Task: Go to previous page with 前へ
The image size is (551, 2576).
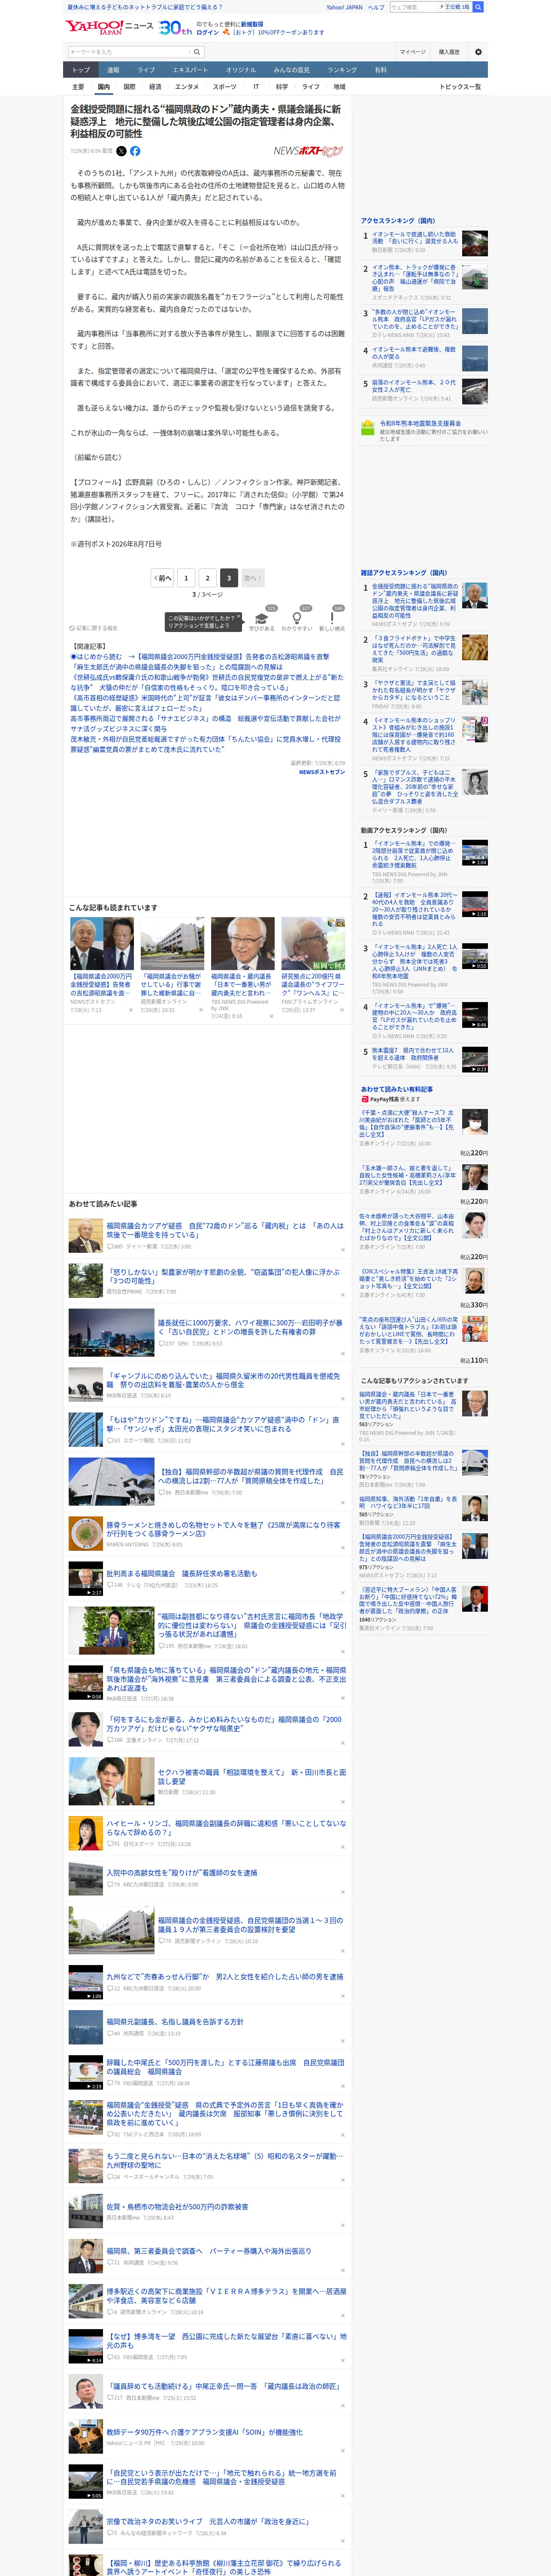Action: coord(162,578)
